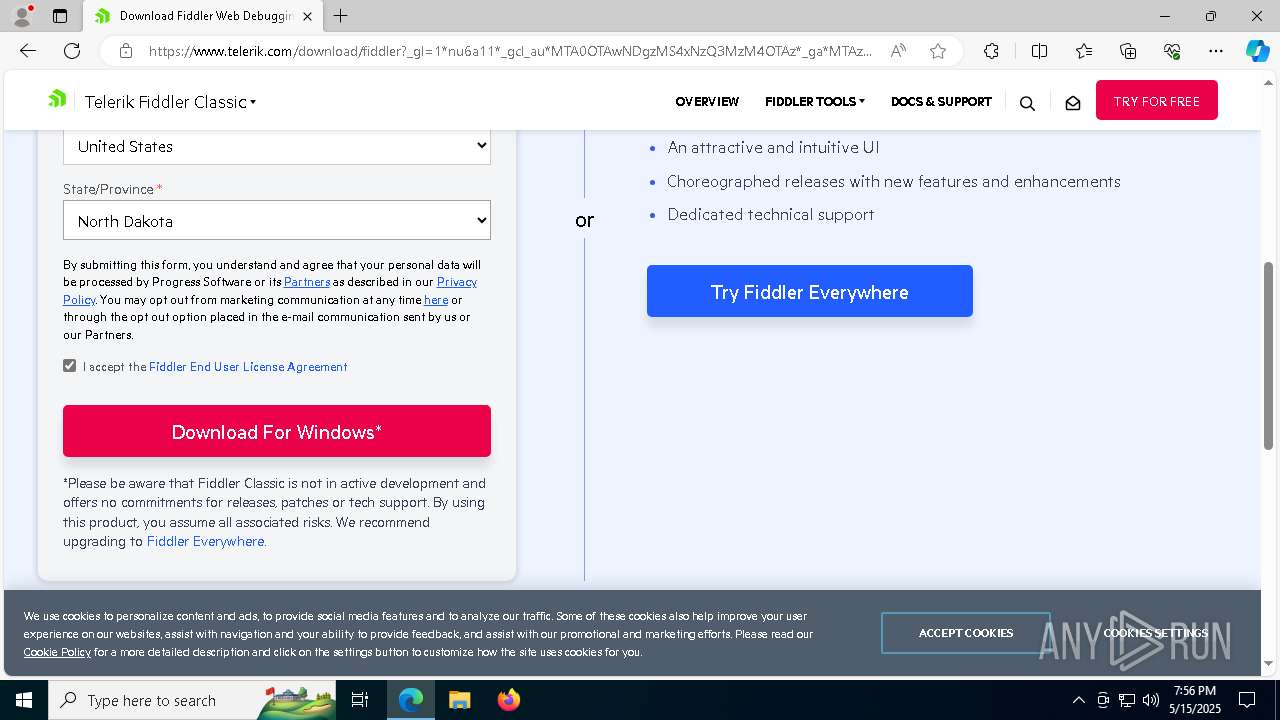Click the page vertical scrollbar thumb
This screenshot has height=720, width=1280.
tap(1269, 356)
